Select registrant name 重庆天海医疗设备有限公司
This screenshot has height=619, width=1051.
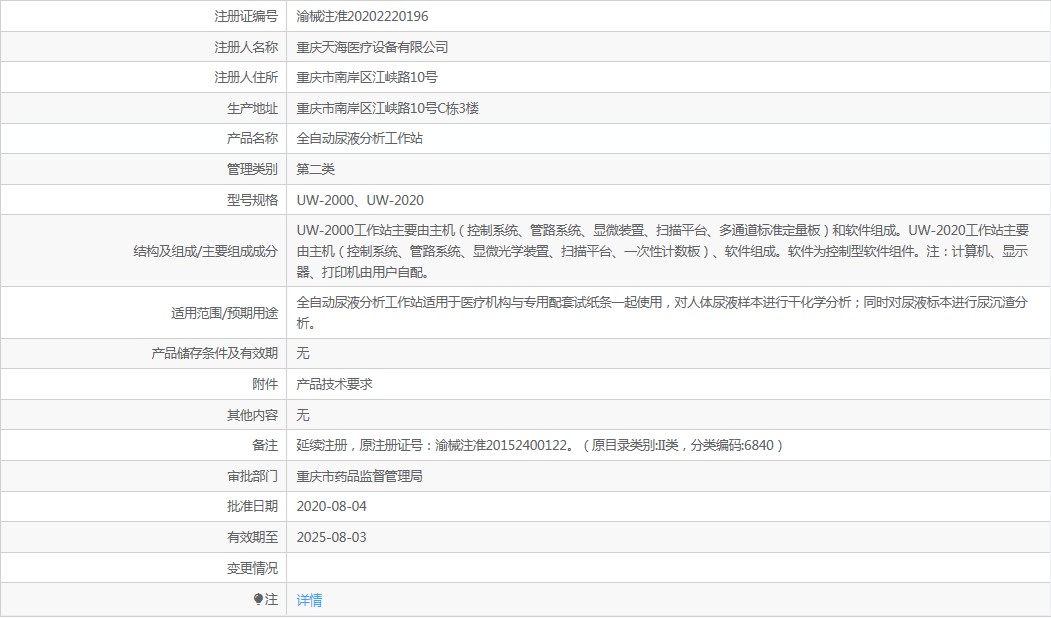[x=372, y=47]
